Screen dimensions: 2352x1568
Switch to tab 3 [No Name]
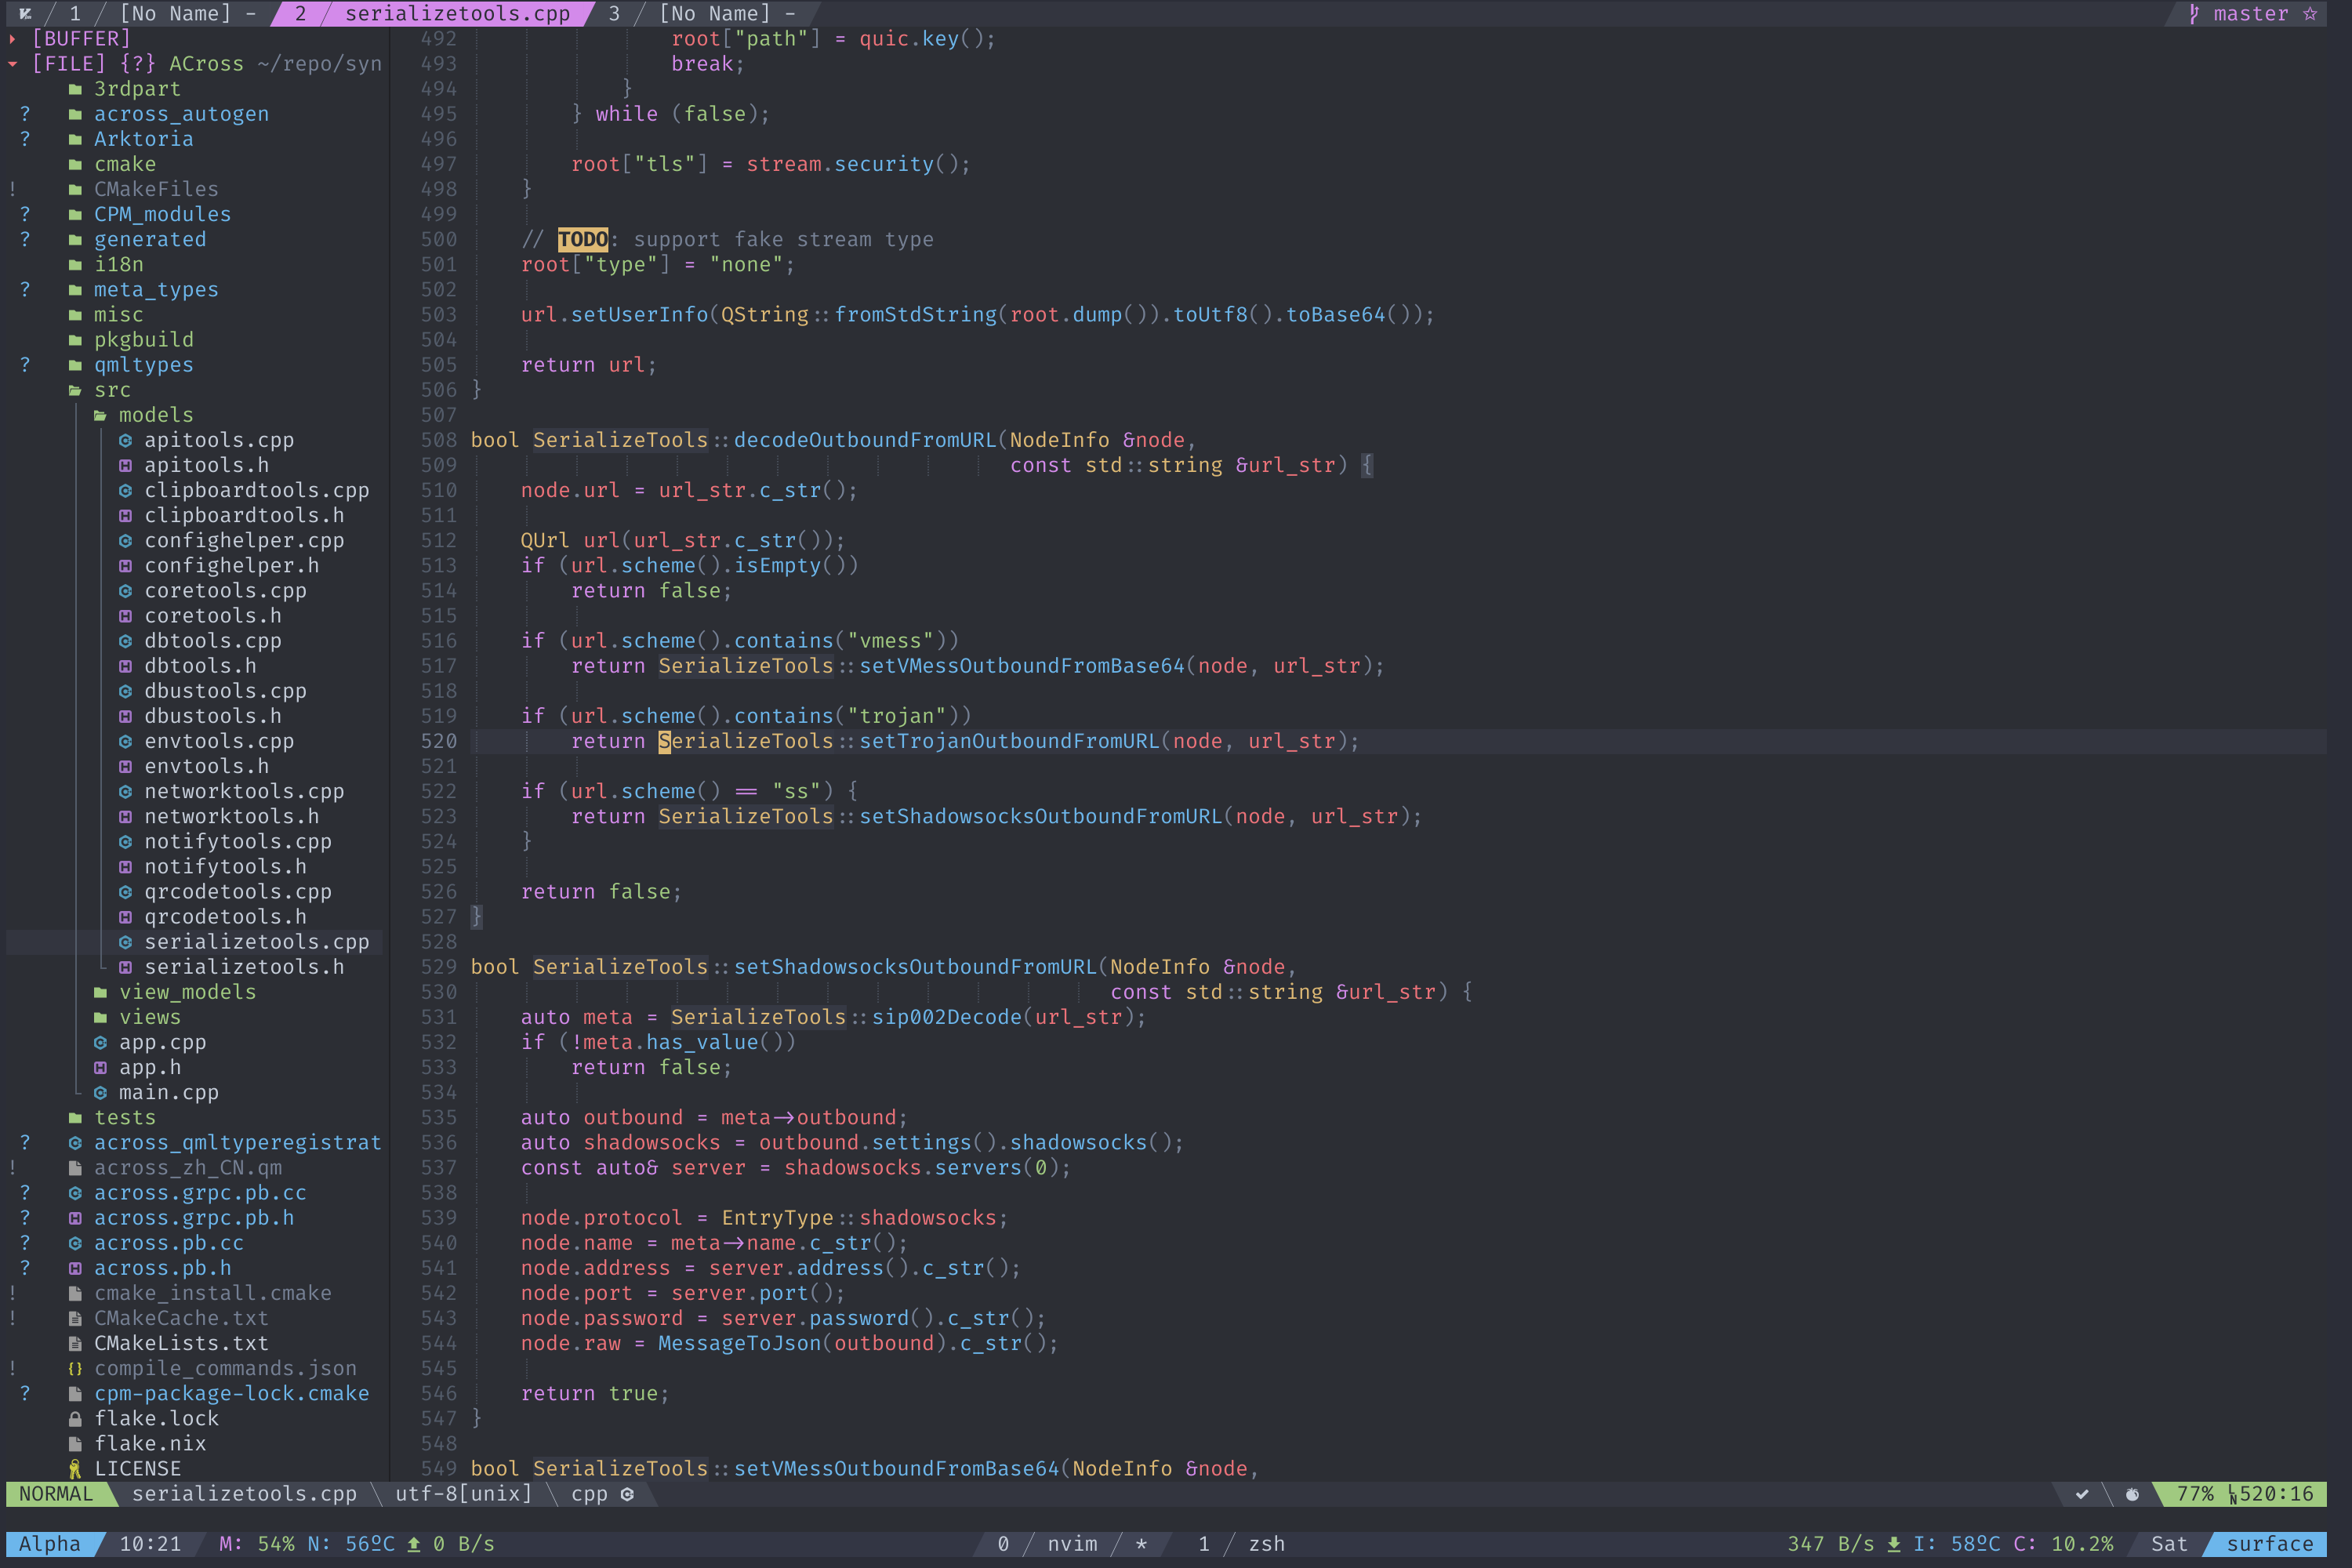pyautogui.click(x=701, y=14)
